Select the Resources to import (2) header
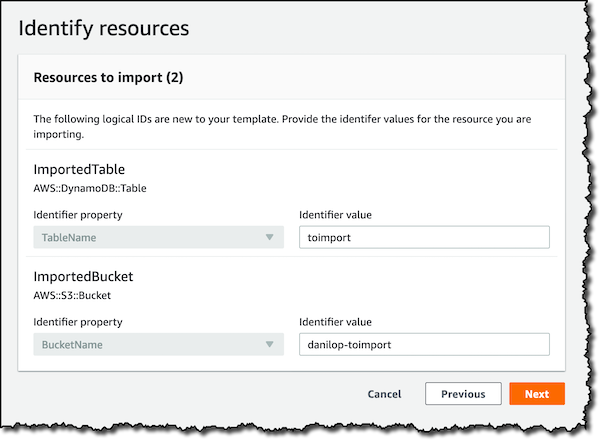 108,77
